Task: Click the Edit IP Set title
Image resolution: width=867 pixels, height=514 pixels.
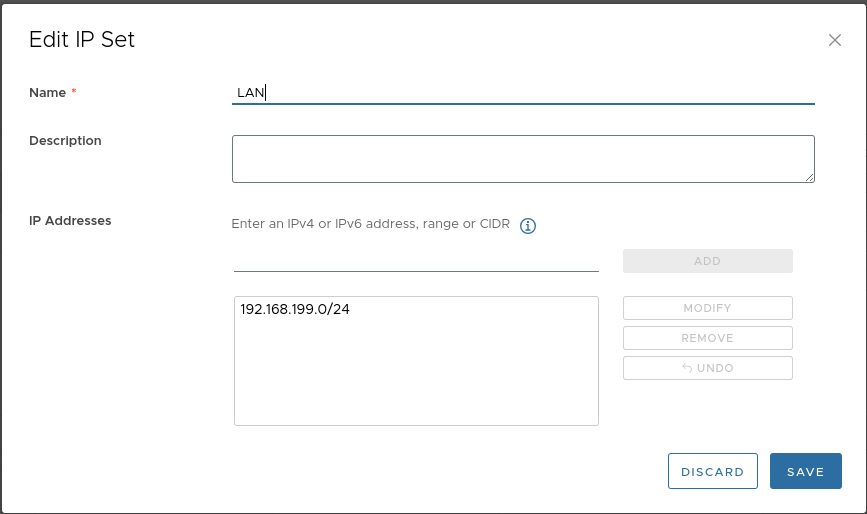Action: (82, 40)
